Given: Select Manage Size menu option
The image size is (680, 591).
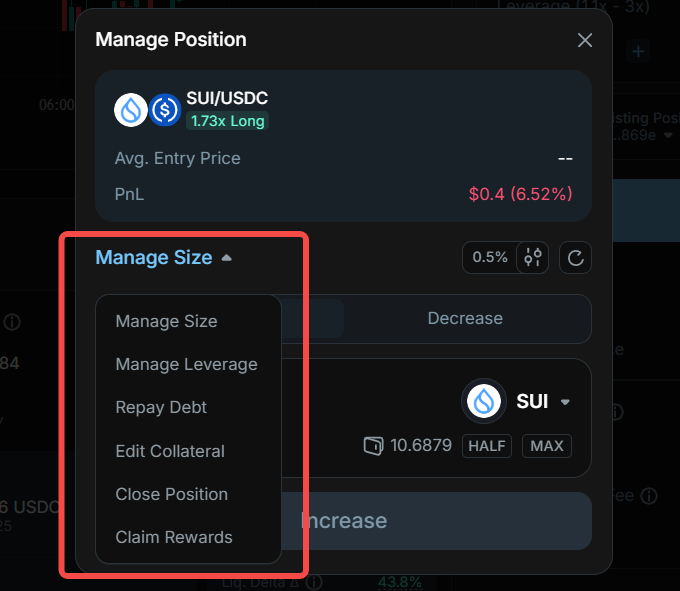Looking at the screenshot, I should 166,321.
